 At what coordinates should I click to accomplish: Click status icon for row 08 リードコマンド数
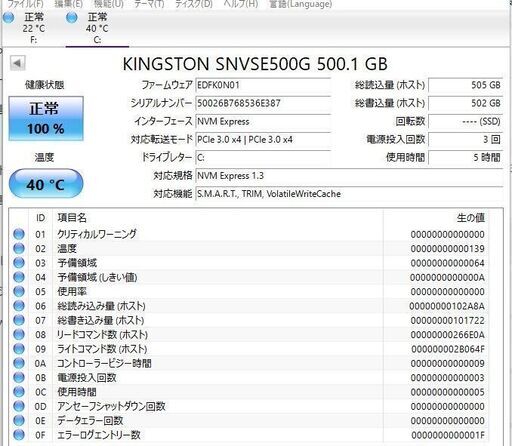pos(19,334)
